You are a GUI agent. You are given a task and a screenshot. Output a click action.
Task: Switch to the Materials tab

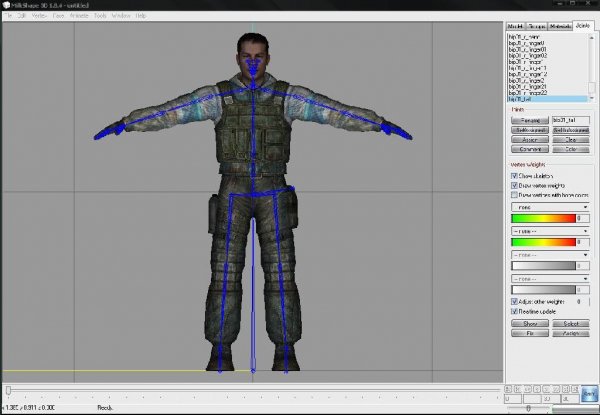(x=560, y=26)
